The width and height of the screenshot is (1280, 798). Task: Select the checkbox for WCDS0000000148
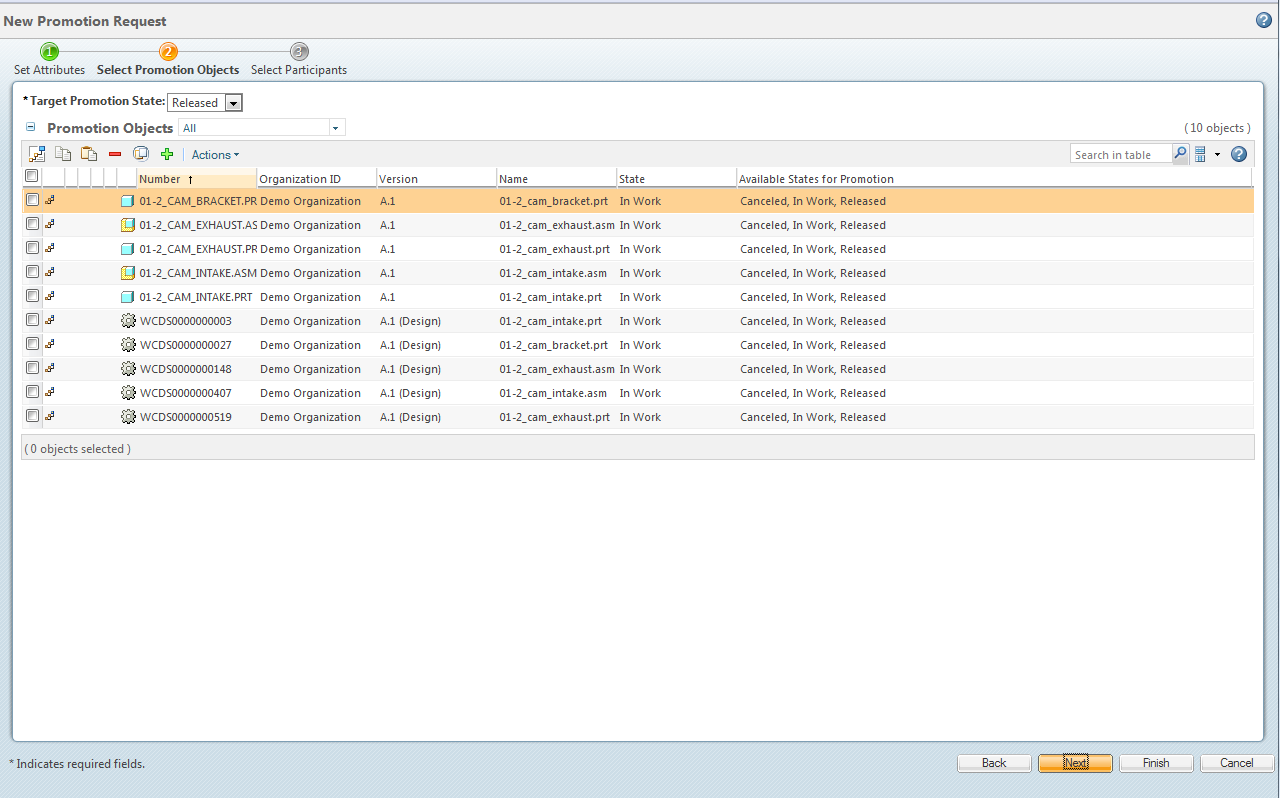(33, 368)
